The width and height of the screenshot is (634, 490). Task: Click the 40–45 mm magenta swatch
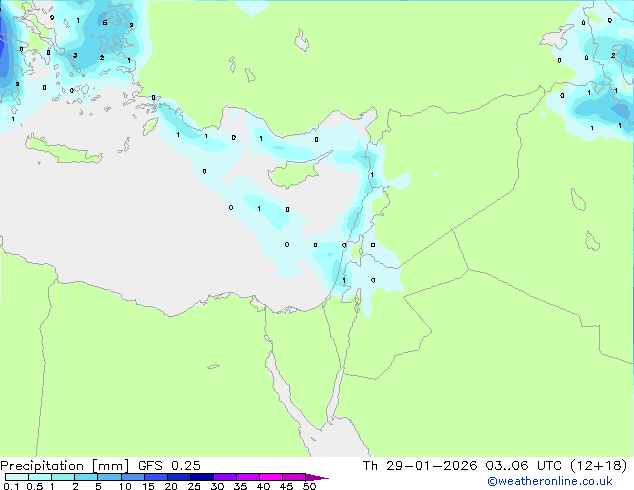point(271,477)
